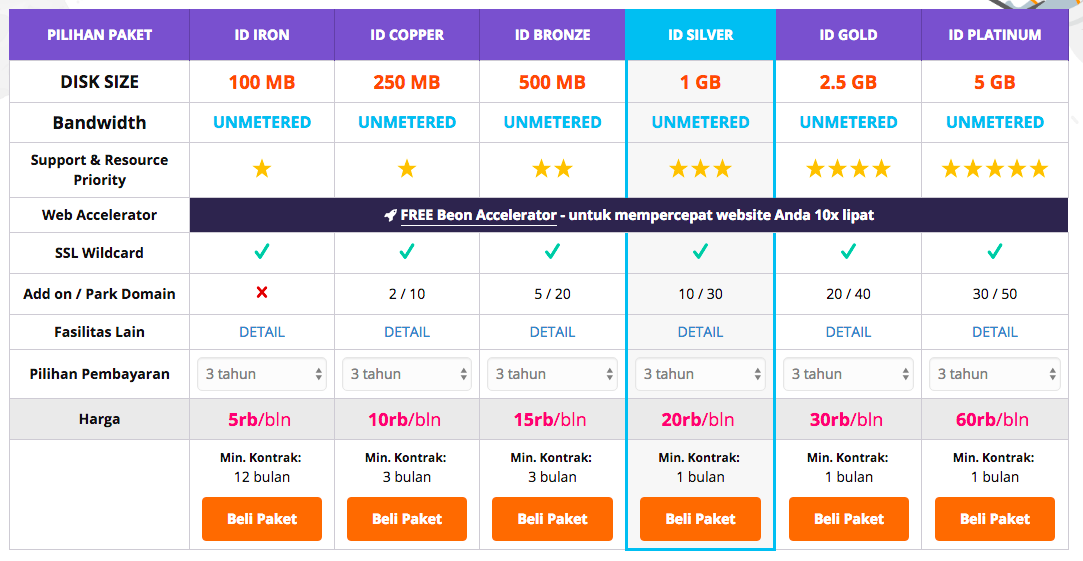Open the FREE Beon Accelerator link
The height and width of the screenshot is (561, 1083).
click(x=478, y=215)
